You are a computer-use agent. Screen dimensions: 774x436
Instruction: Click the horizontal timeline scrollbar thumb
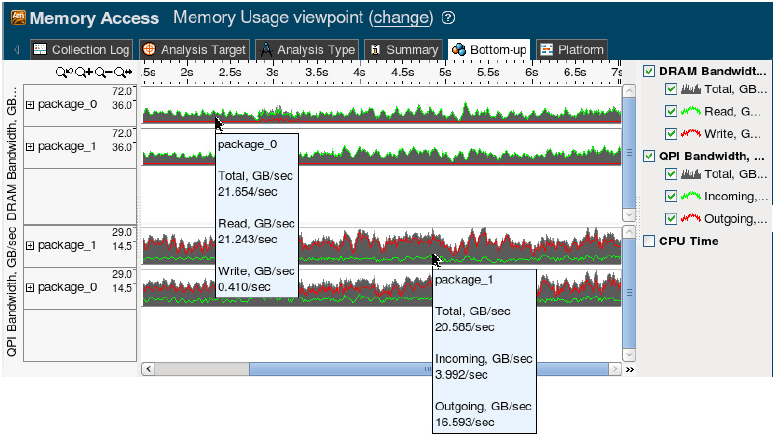[430, 369]
